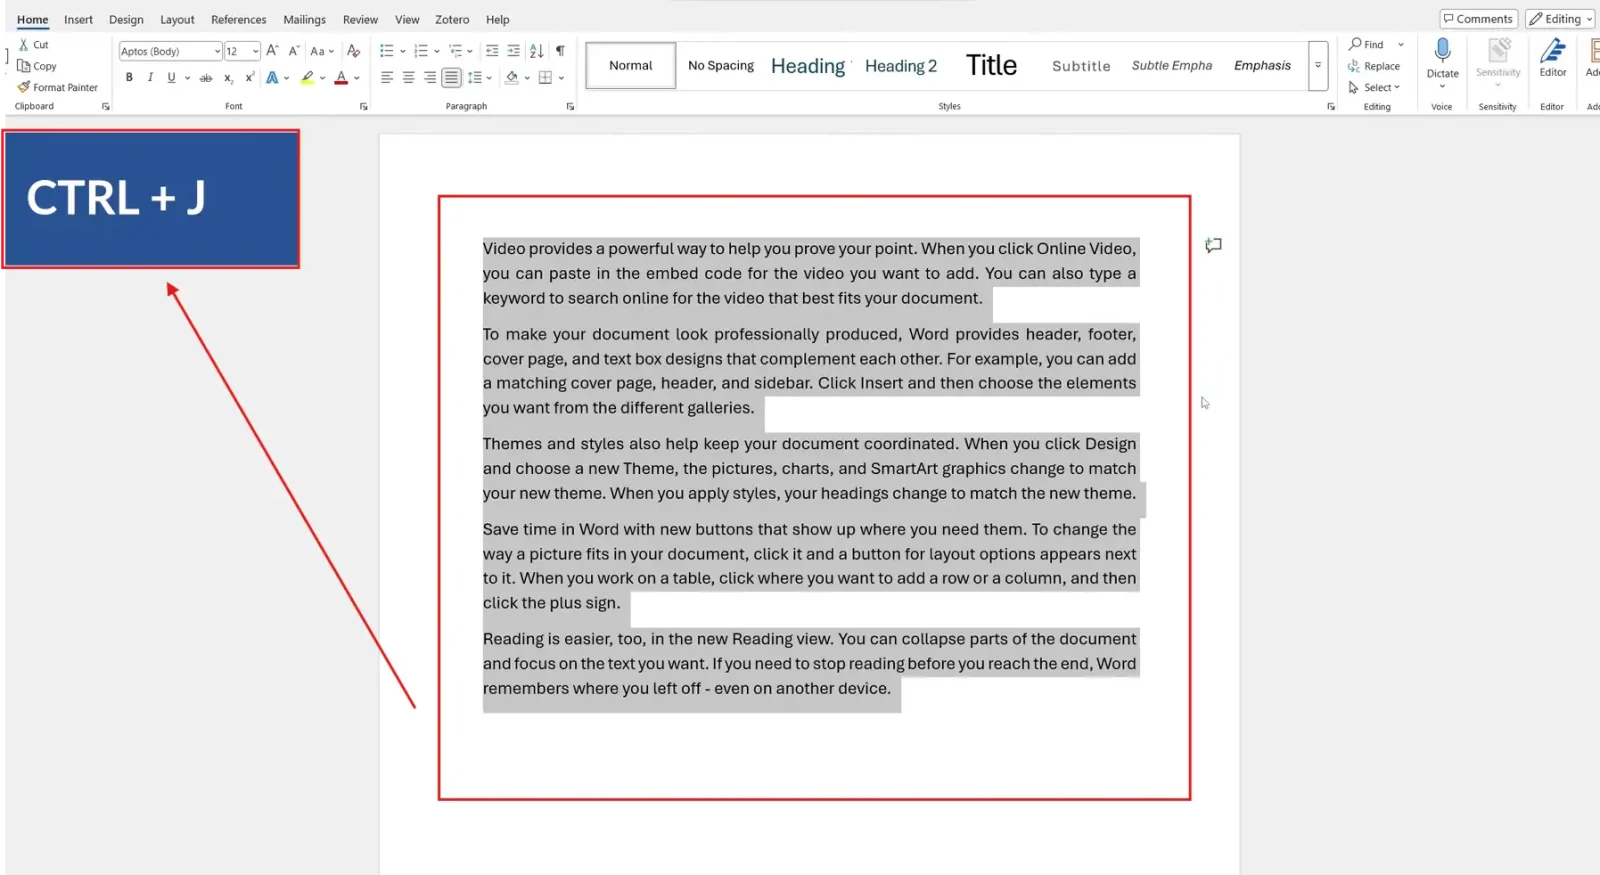Align text right
Viewport: 1600px width, 875px height.
coord(430,78)
